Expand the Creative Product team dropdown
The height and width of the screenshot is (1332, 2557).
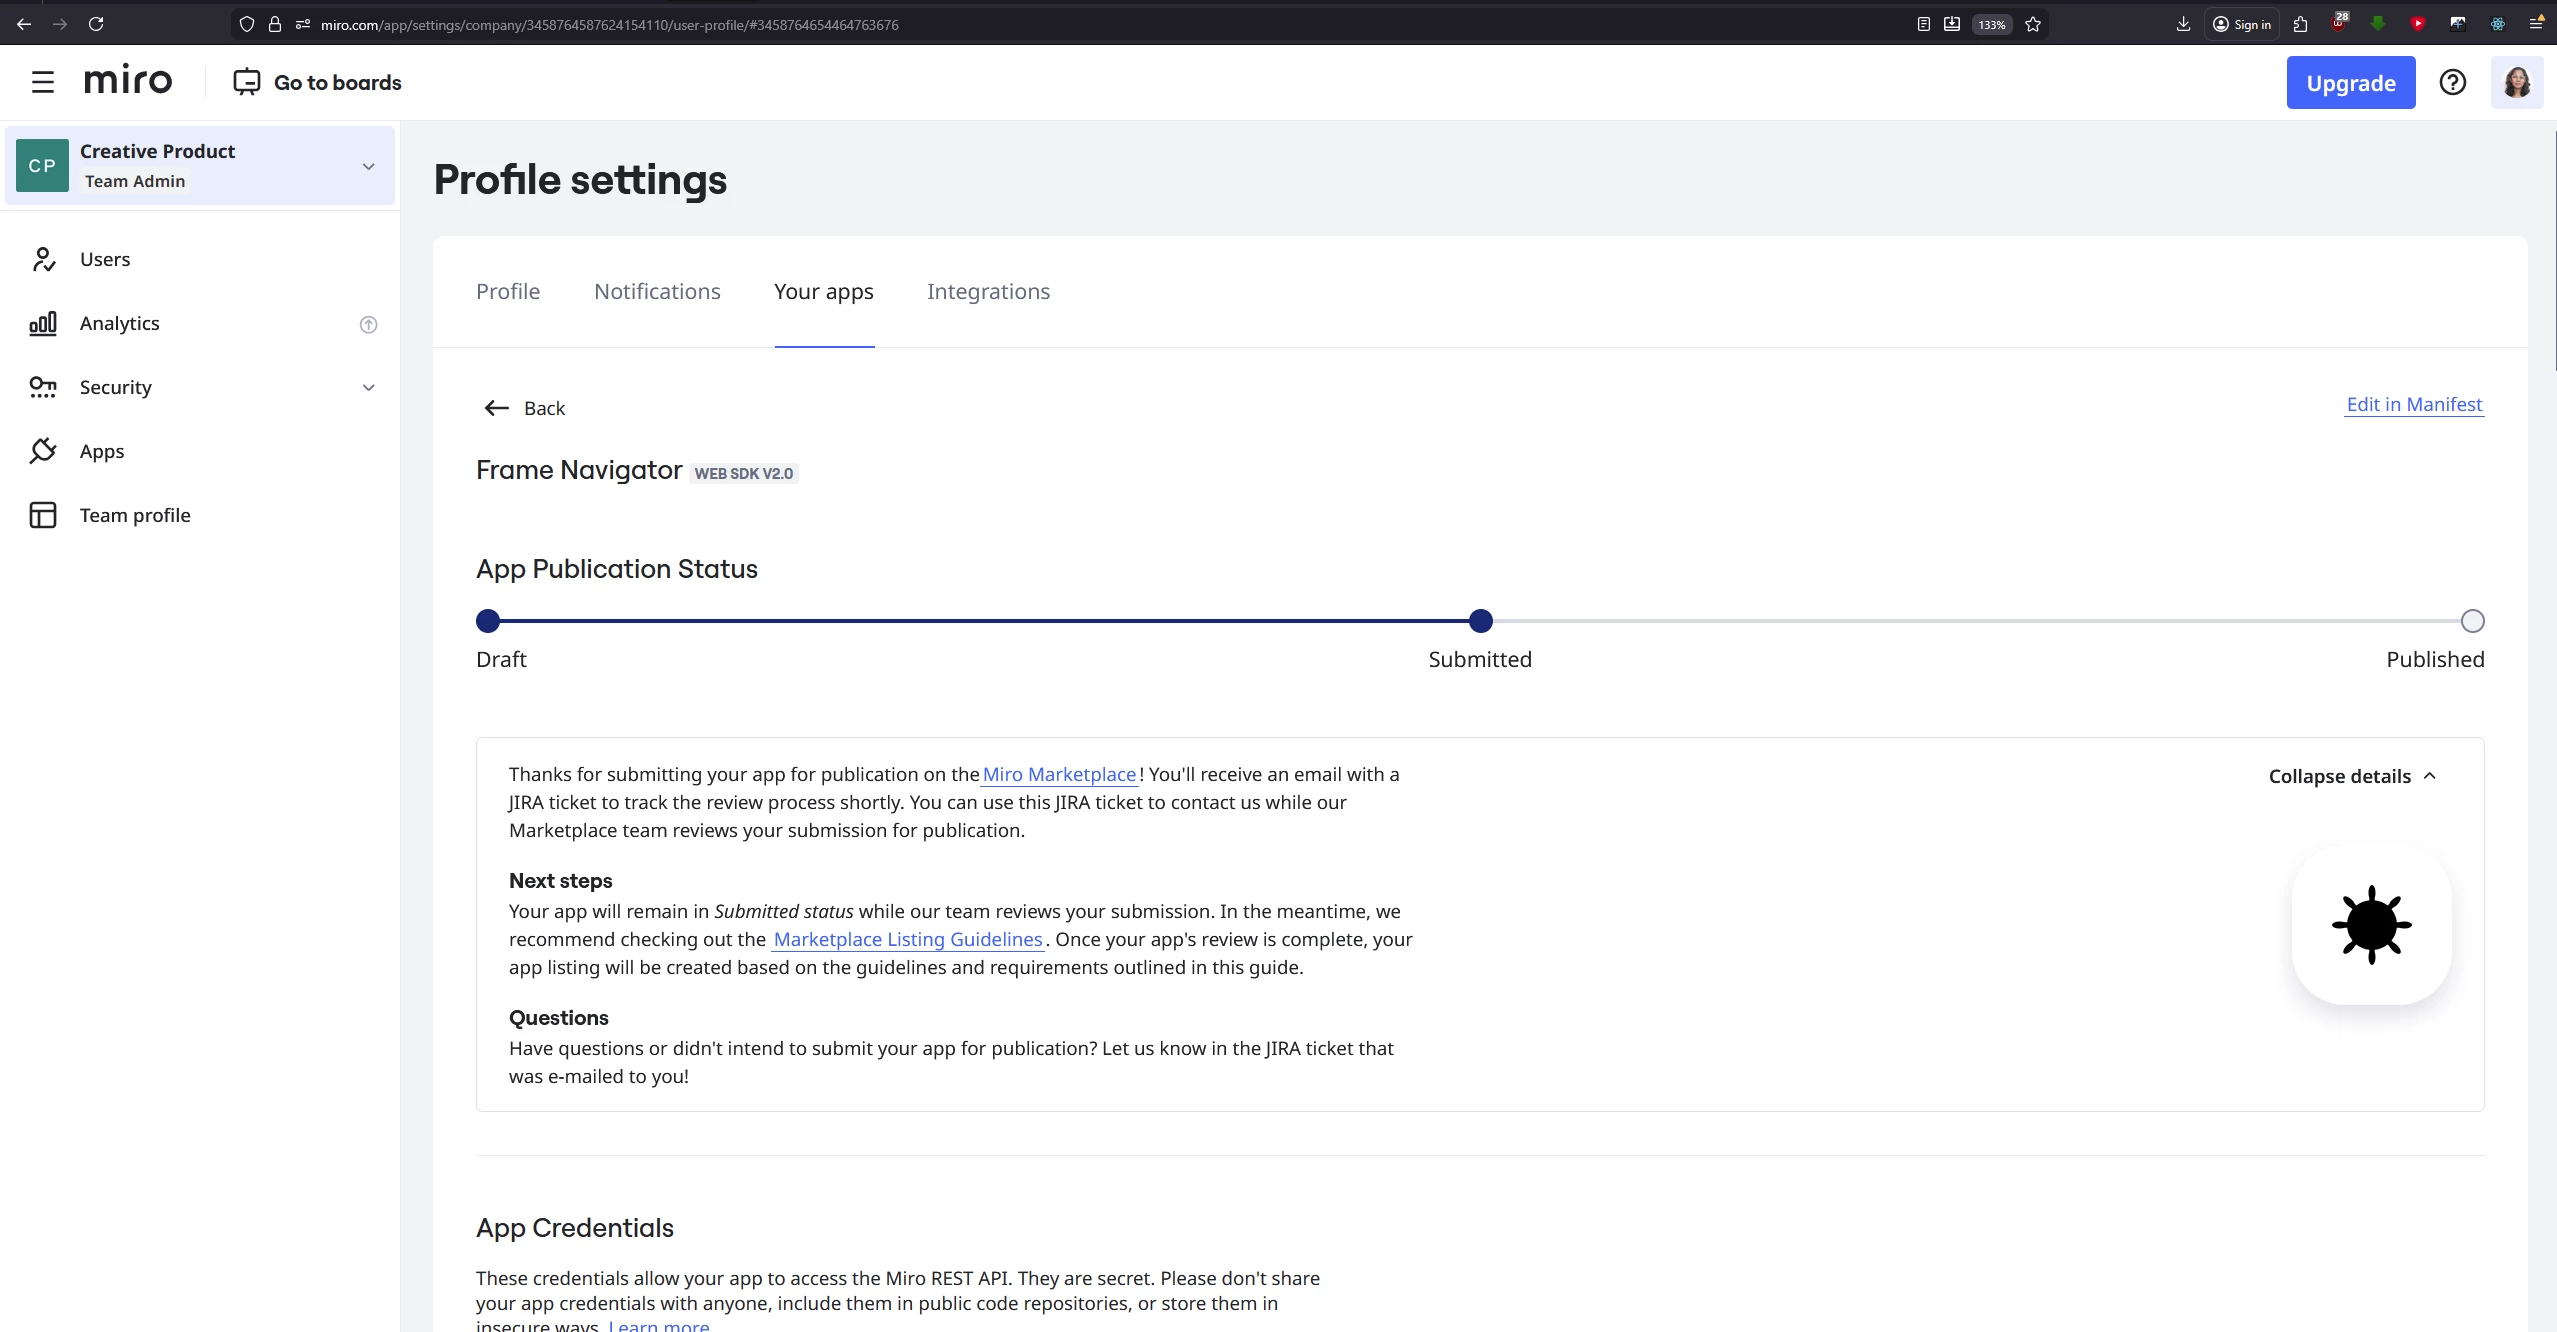point(368,166)
